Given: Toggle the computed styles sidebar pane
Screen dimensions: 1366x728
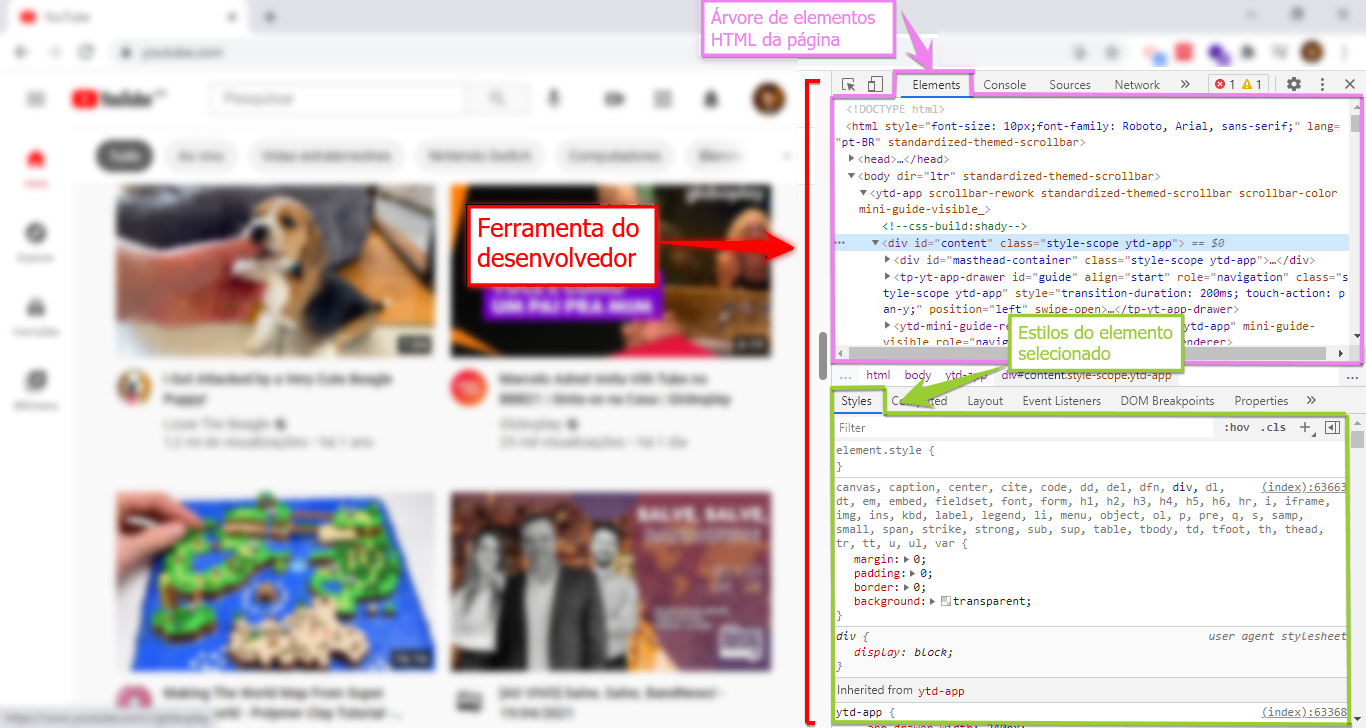Looking at the screenshot, I should point(1332,427).
